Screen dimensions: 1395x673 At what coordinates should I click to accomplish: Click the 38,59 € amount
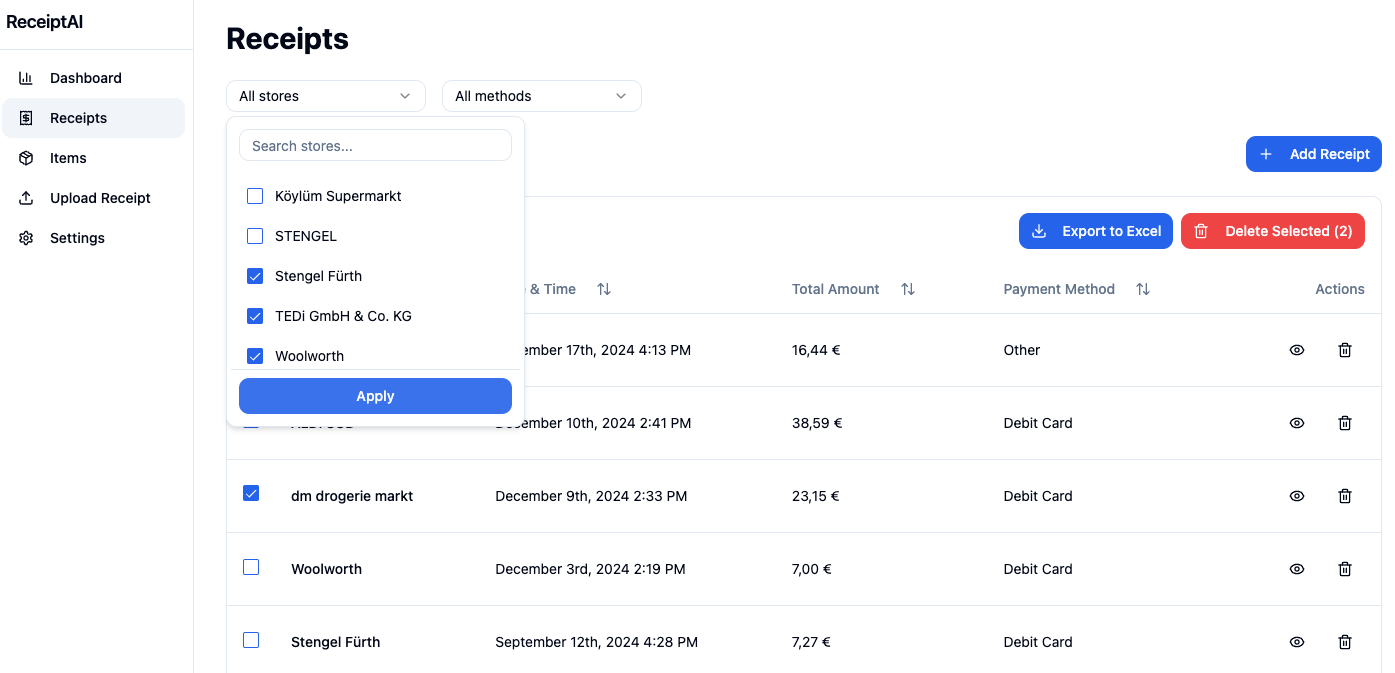817,423
